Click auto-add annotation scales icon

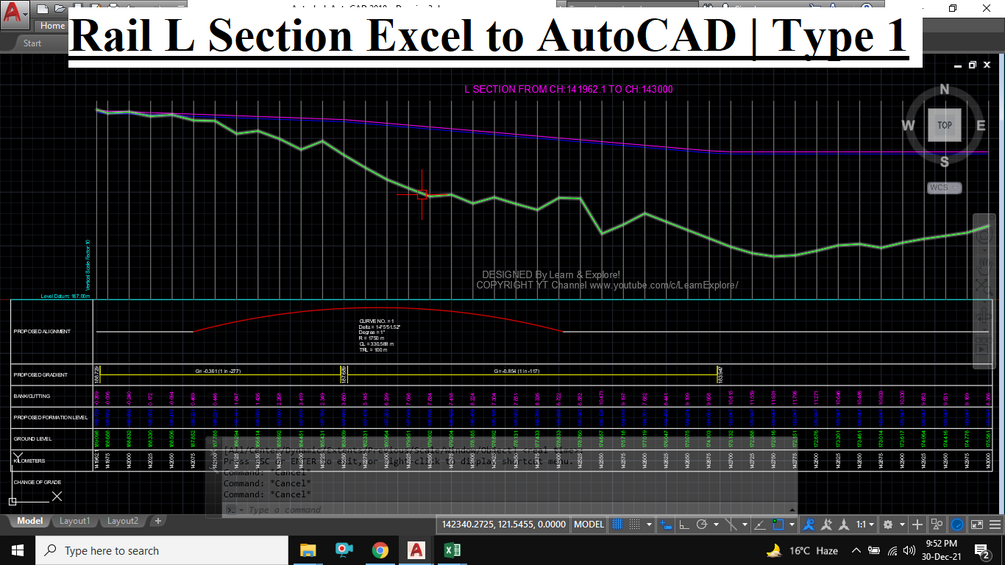[826, 524]
